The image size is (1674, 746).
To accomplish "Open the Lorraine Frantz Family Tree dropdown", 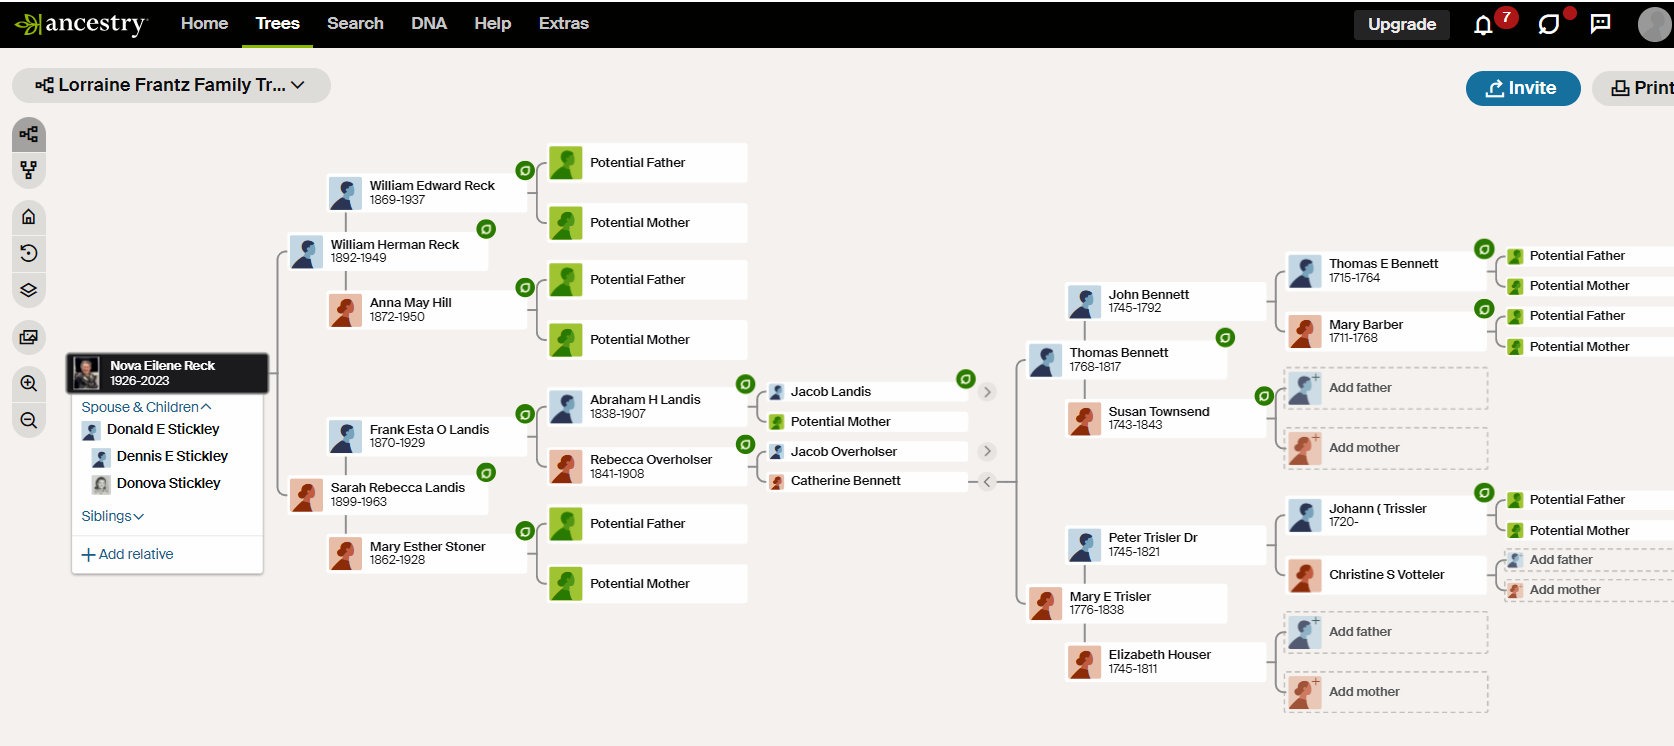I will [171, 85].
